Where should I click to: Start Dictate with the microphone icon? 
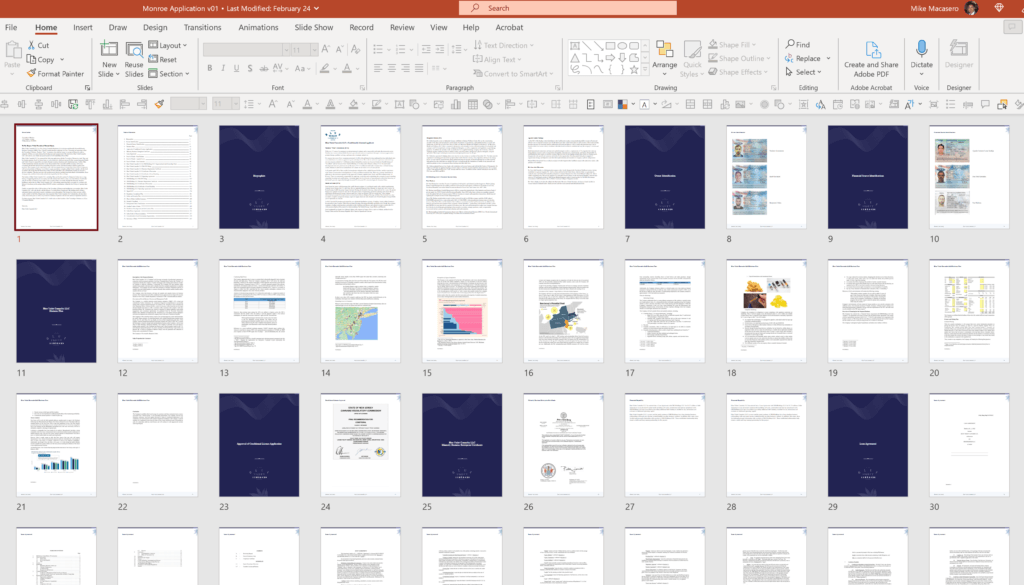pos(921,49)
